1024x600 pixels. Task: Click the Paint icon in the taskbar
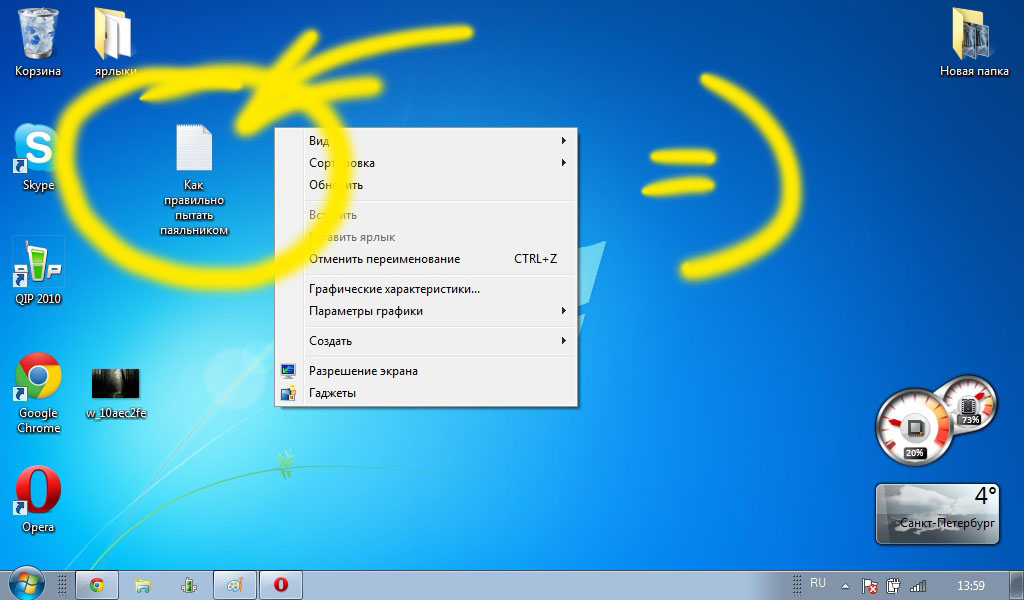[x=235, y=585]
